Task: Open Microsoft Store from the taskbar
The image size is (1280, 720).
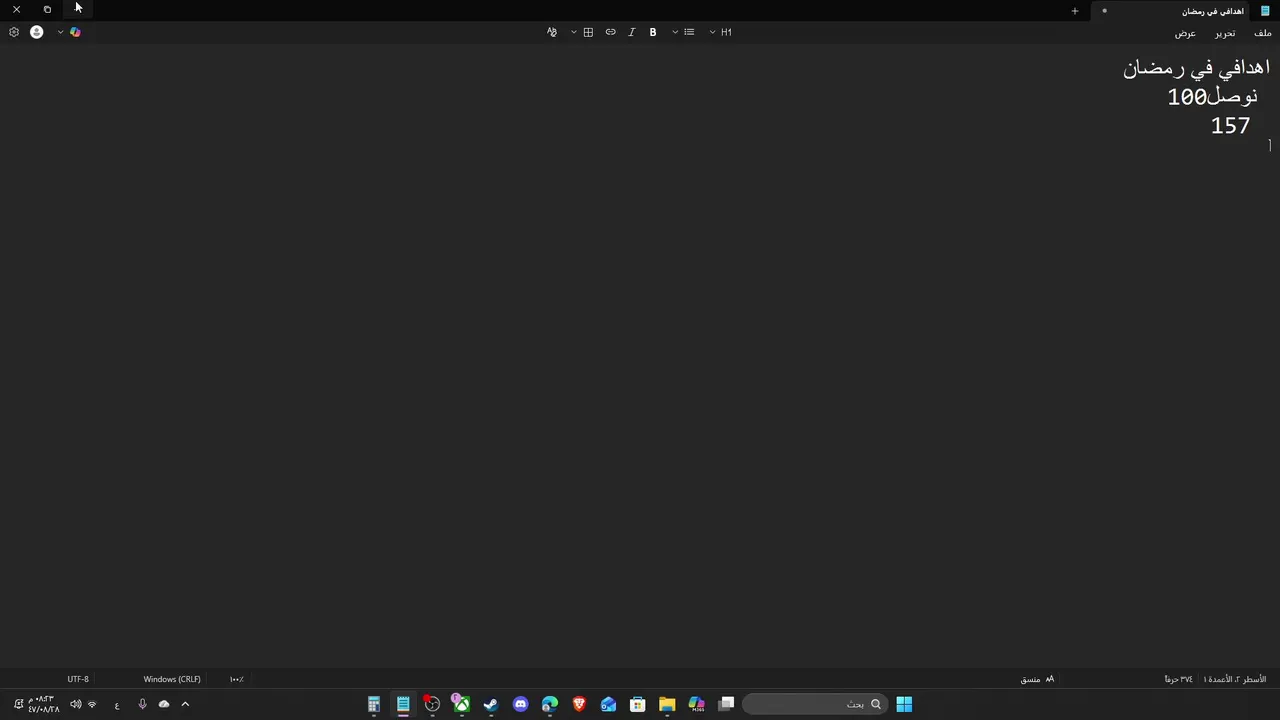Action: pos(637,704)
